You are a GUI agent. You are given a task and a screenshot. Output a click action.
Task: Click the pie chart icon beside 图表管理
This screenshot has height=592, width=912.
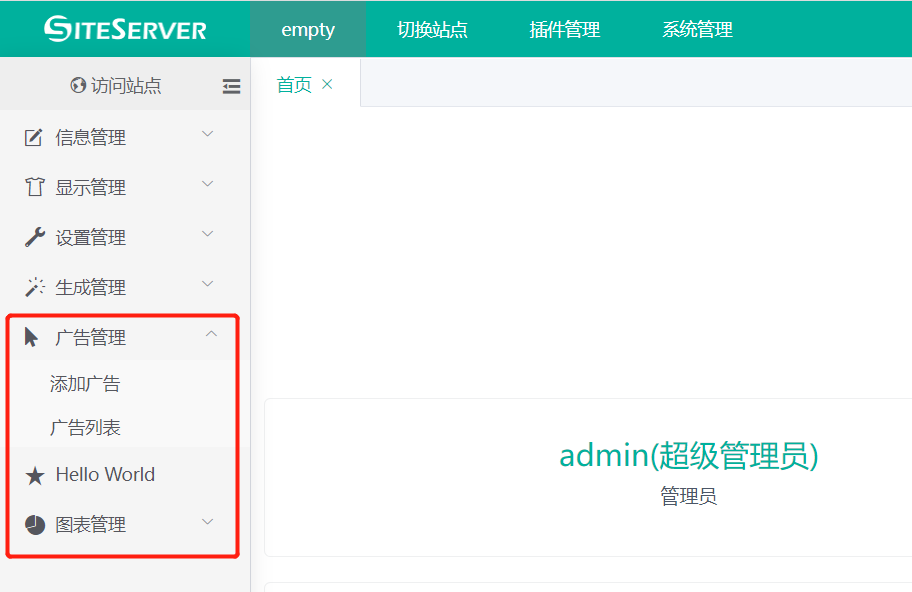(x=34, y=523)
